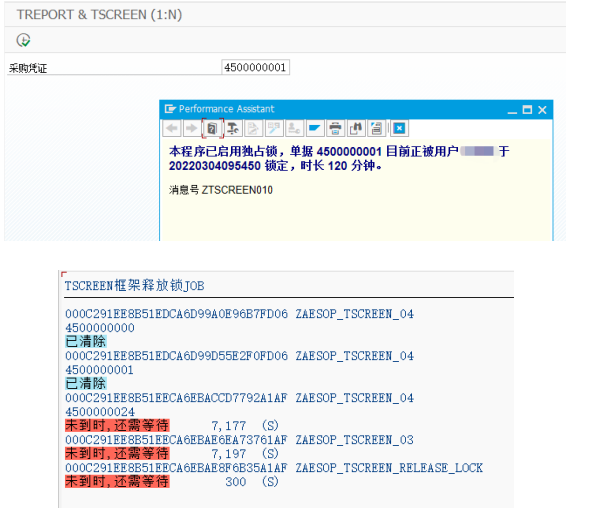Screen dimensions: 592x523
Task: Open Technical Information wrench icon
Action: pyautogui.click(x=233, y=128)
